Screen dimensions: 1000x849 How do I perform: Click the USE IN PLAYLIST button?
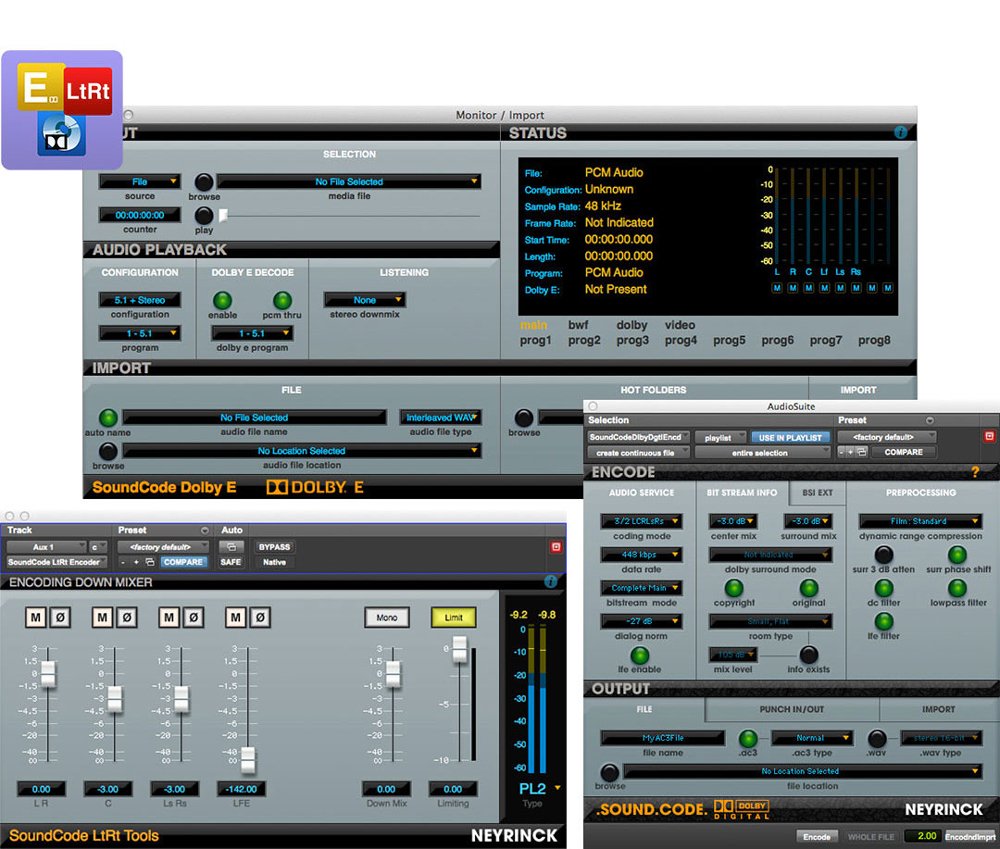[790, 436]
